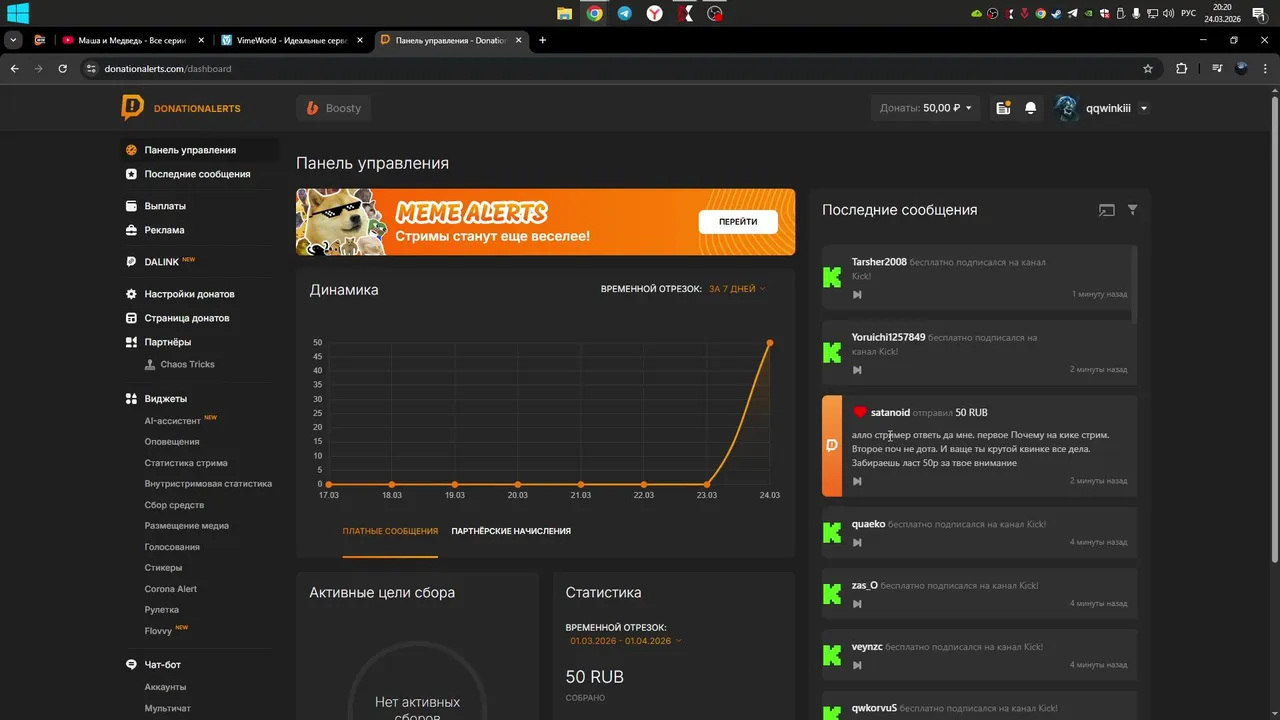Open AI-ассистент widget link
The image size is (1280, 720).
click(172, 421)
